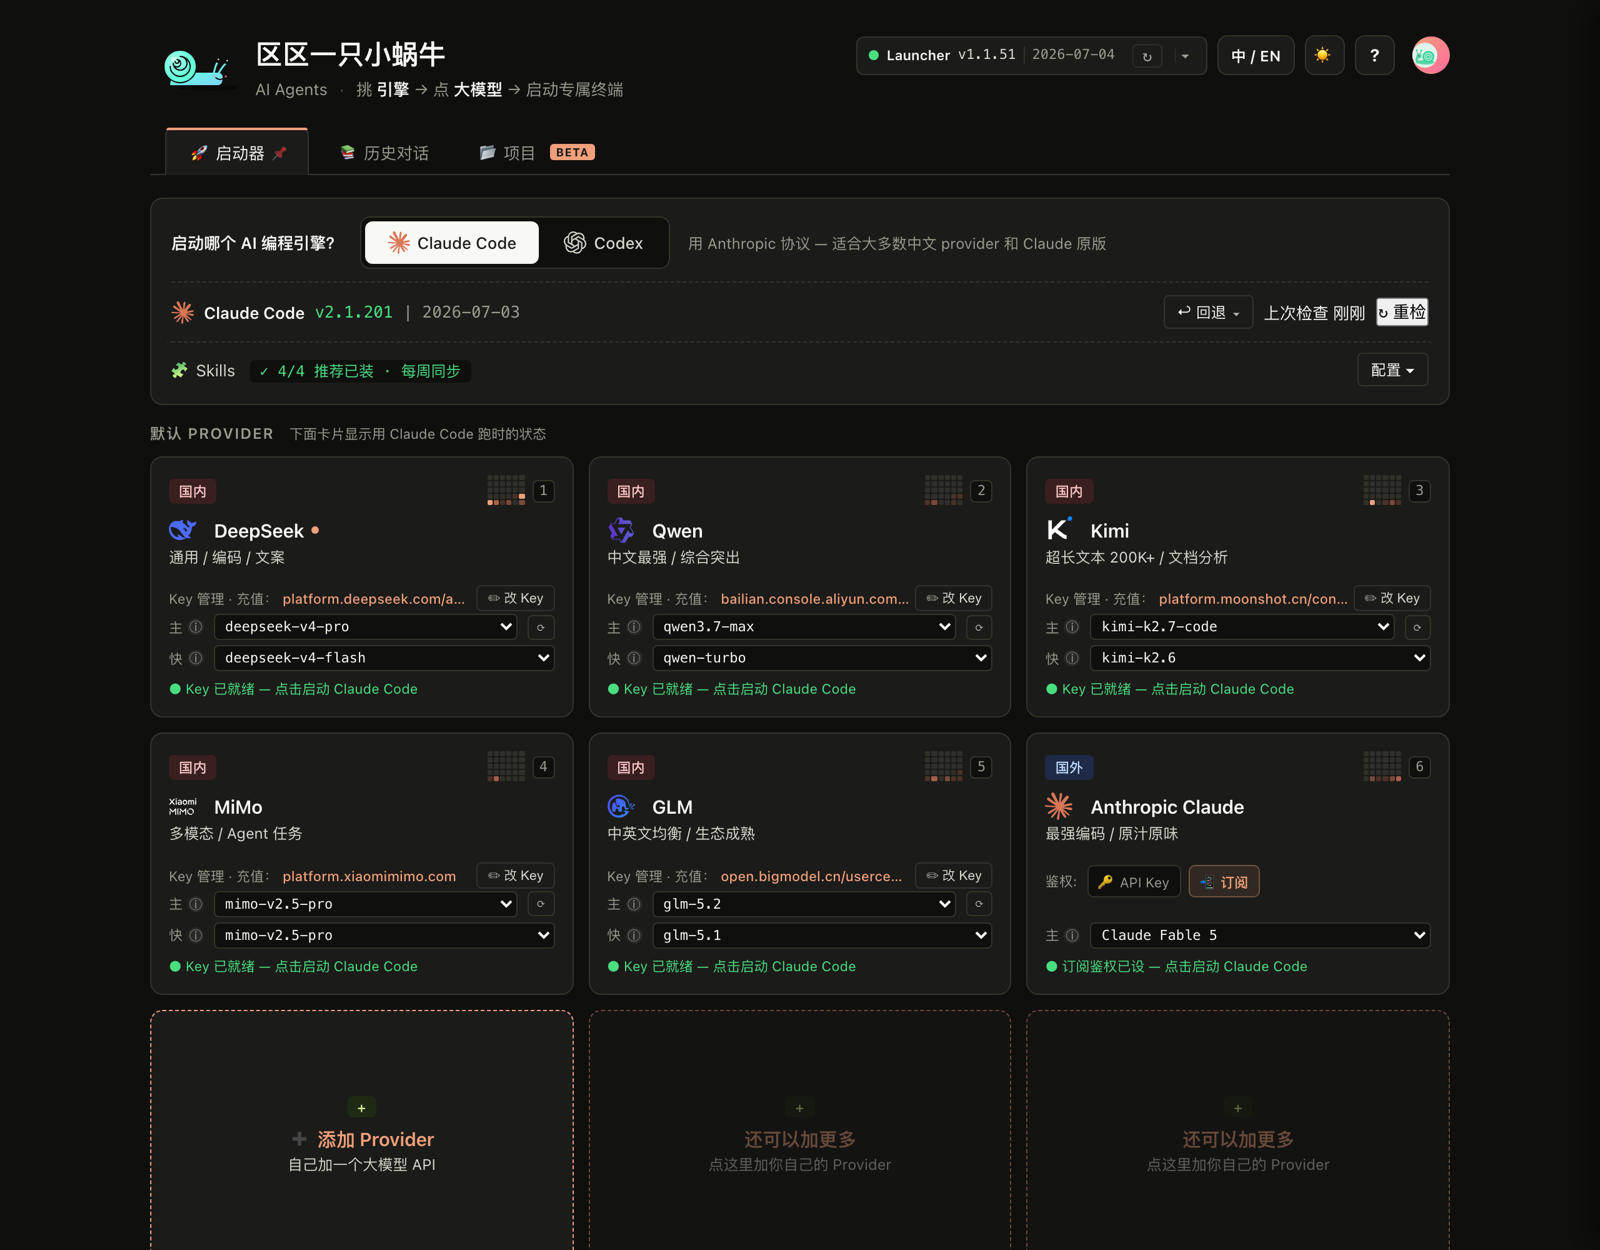Click the DeepSeek whale logo
The image size is (1600, 1250).
point(183,530)
